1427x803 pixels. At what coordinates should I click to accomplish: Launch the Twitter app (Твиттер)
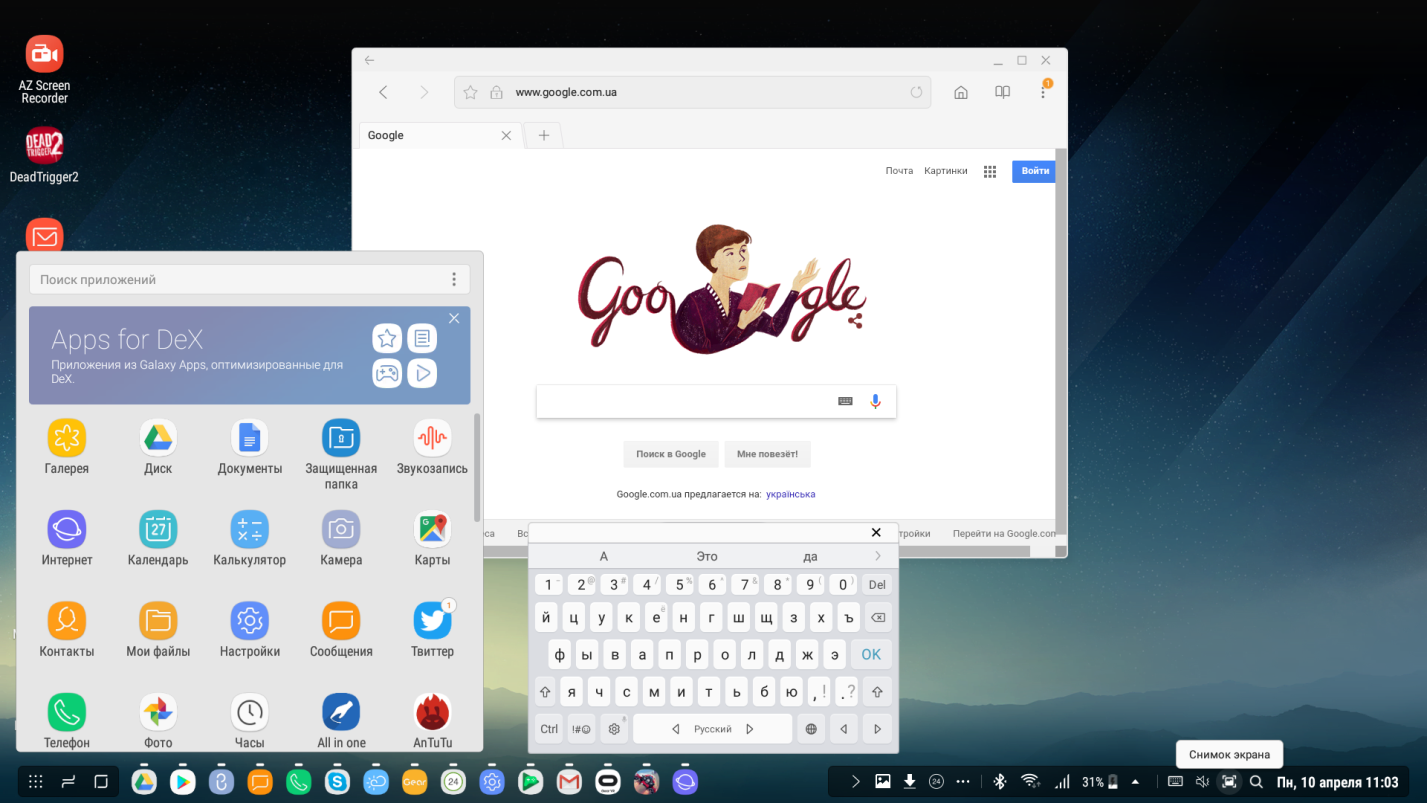tap(432, 621)
